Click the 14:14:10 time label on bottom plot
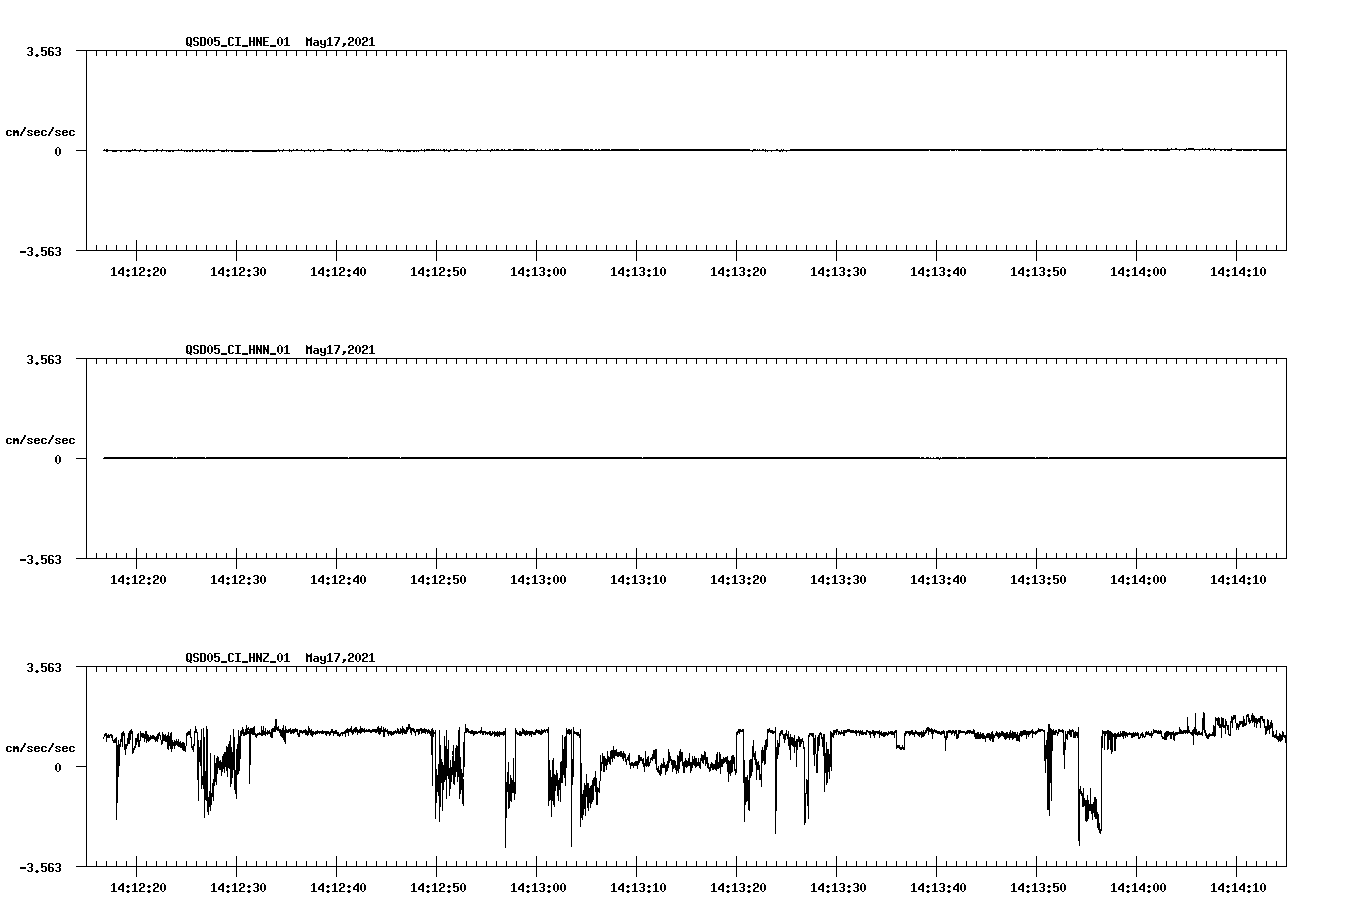 (1239, 886)
